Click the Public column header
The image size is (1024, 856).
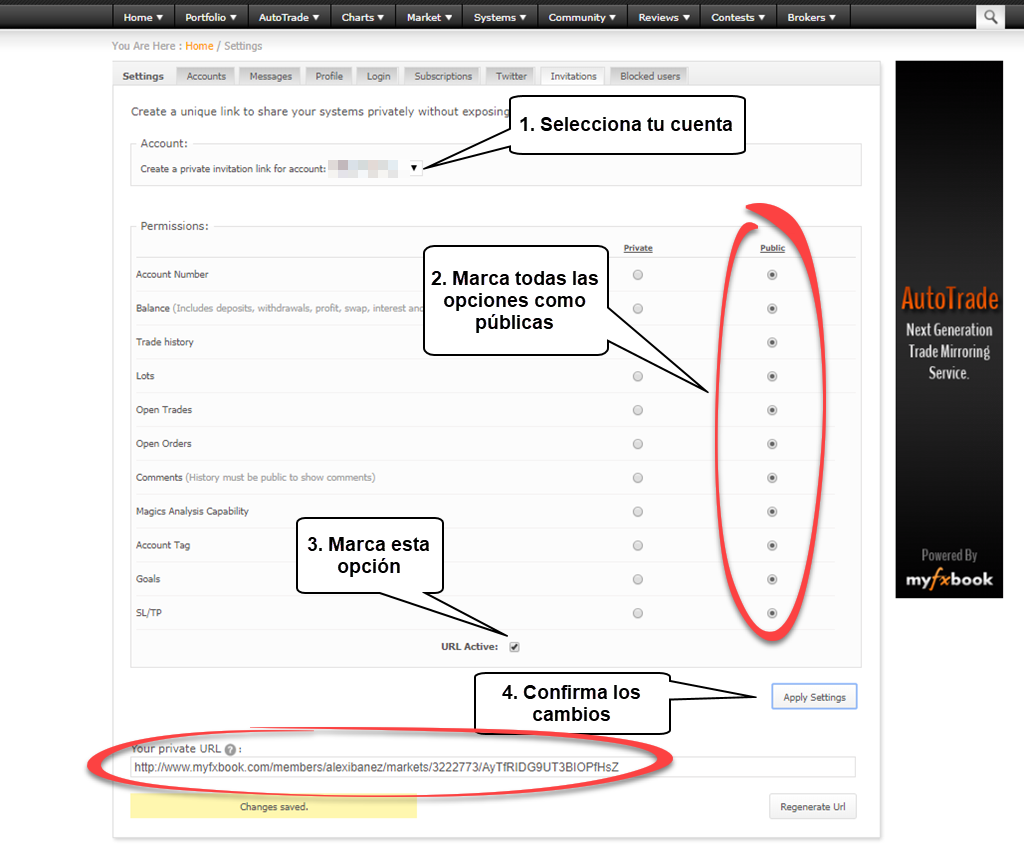coord(772,248)
